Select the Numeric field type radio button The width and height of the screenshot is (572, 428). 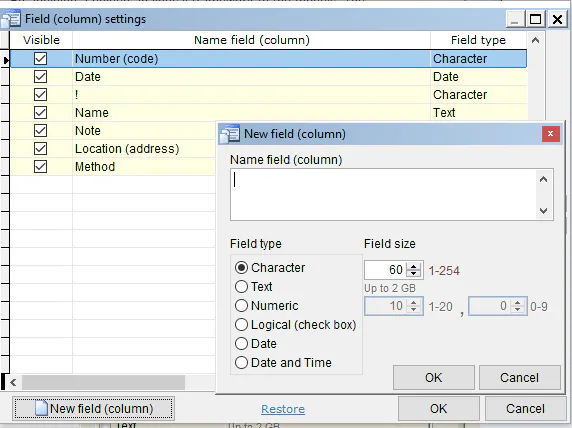point(241,305)
